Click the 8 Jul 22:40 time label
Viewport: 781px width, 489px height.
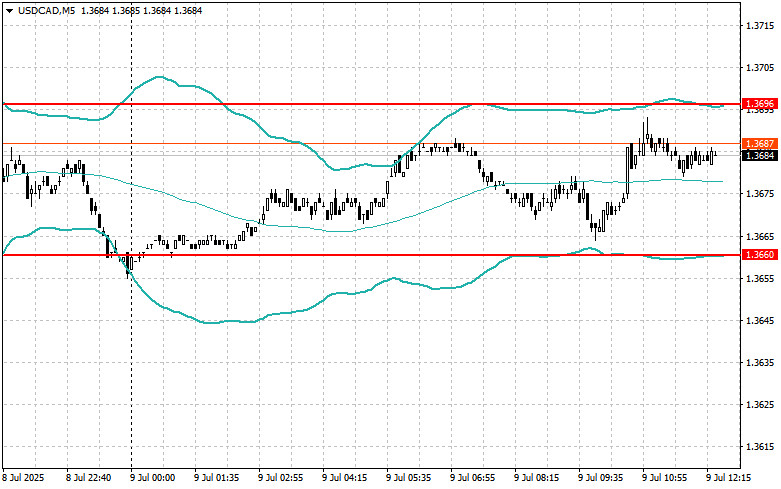coord(89,478)
